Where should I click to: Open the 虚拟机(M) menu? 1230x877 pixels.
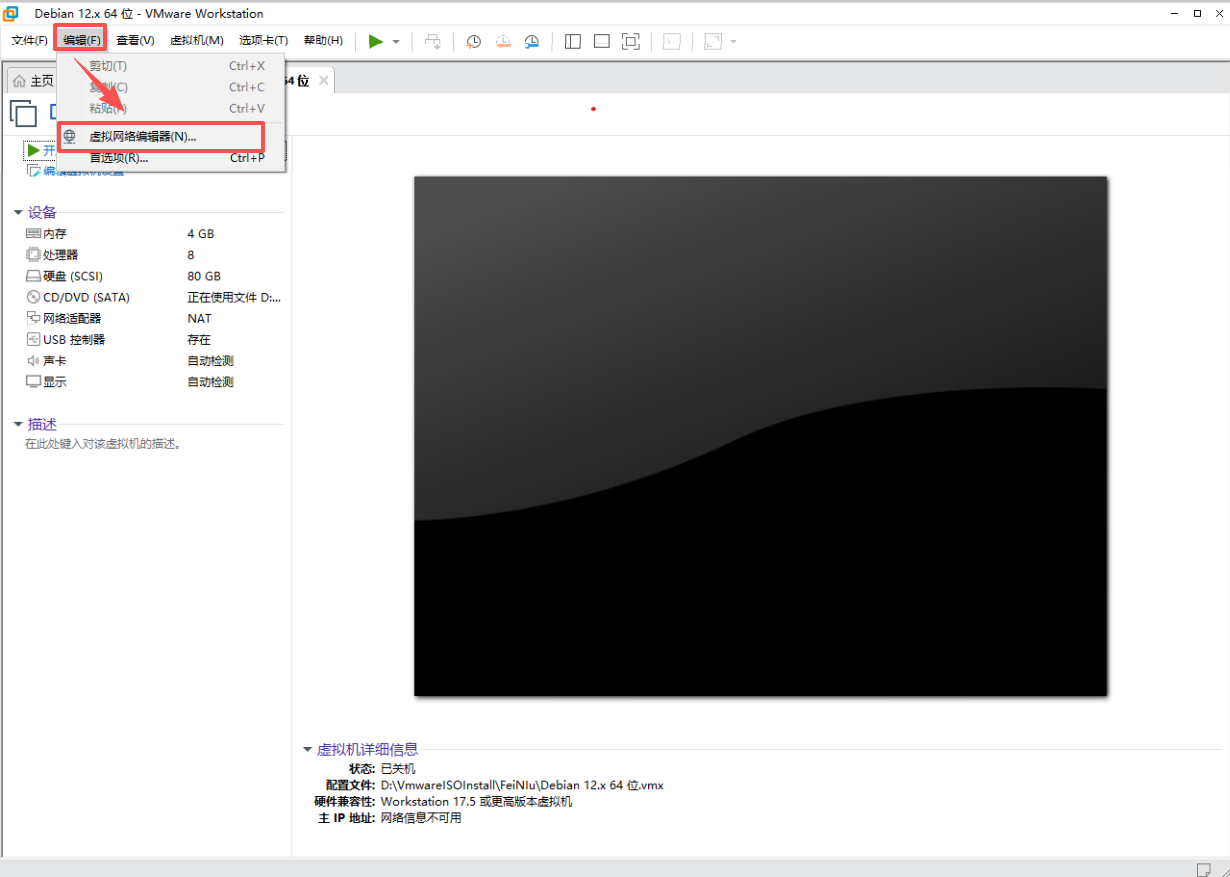(197, 40)
